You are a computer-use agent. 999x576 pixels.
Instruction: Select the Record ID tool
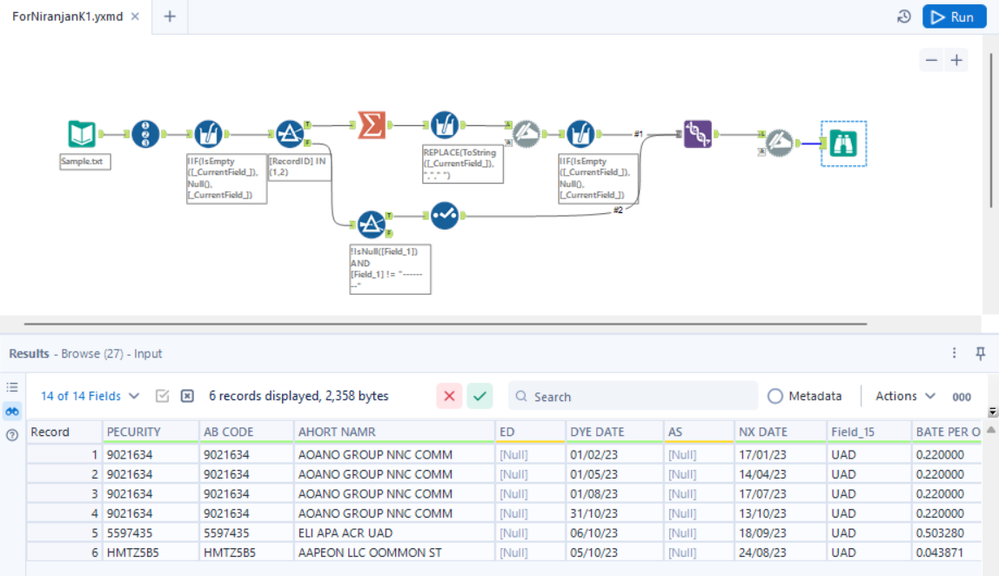(145, 134)
